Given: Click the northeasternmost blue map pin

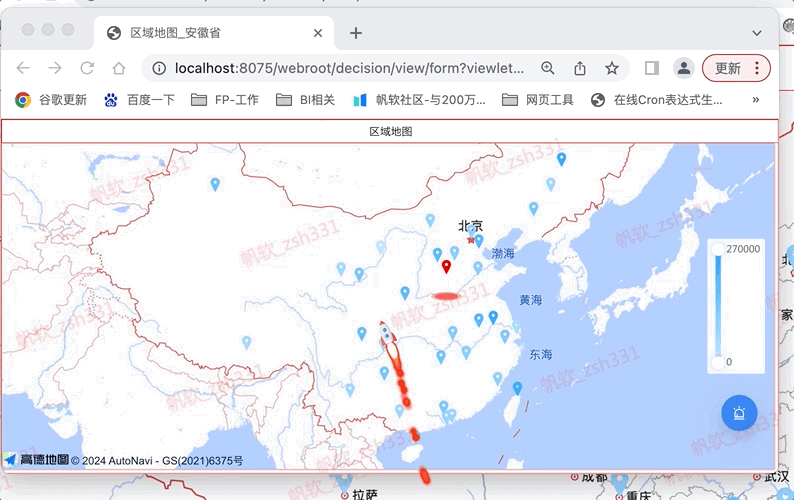Looking at the screenshot, I should (561, 159).
